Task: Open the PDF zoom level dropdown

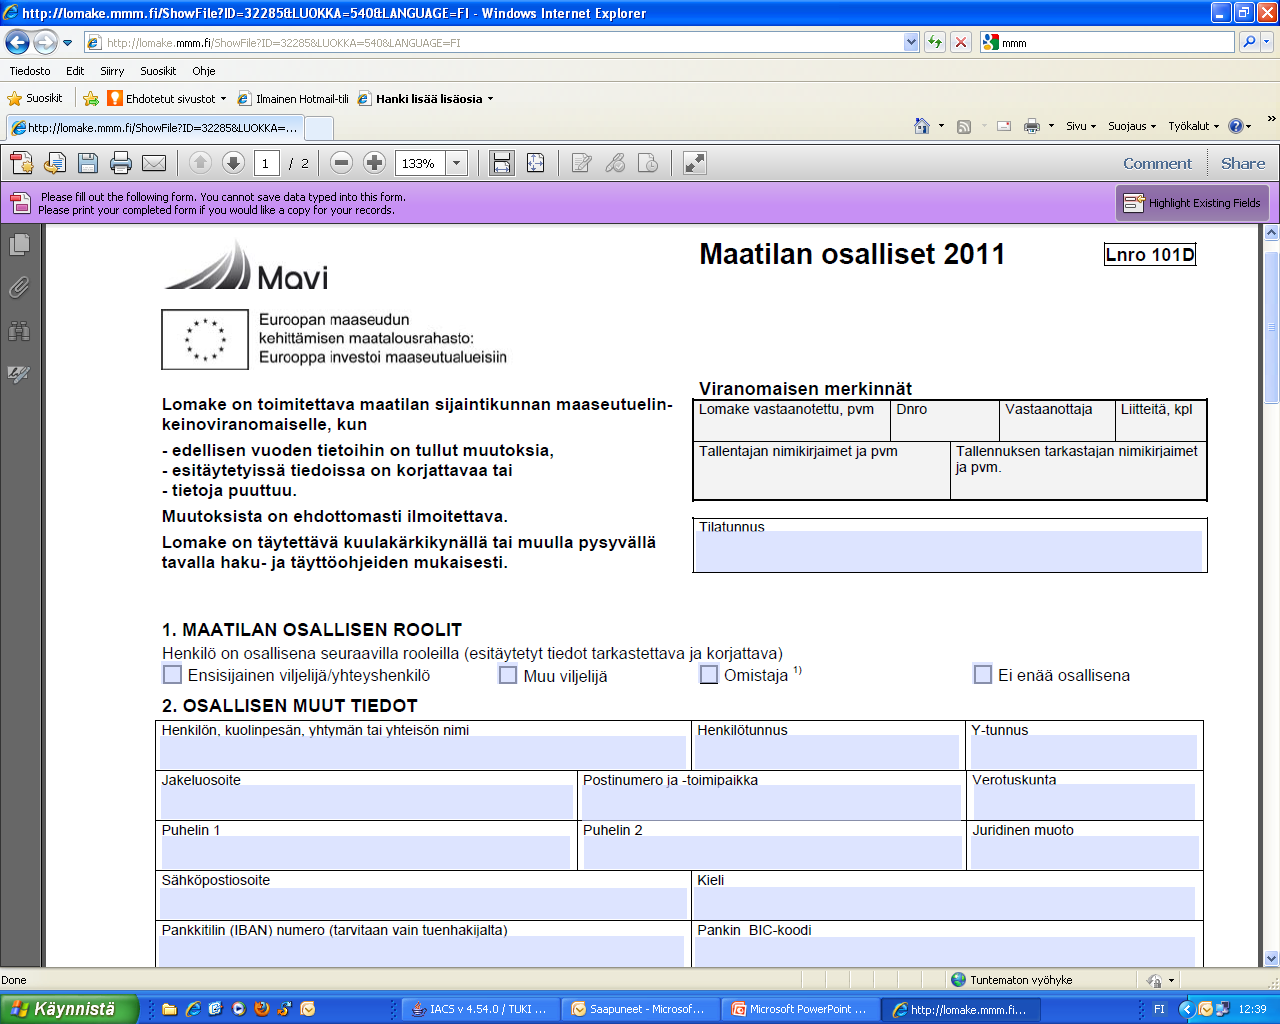Action: click(457, 163)
